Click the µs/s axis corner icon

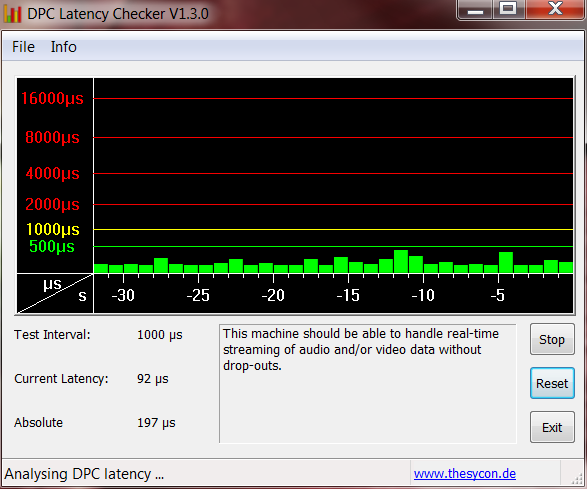tap(55, 294)
